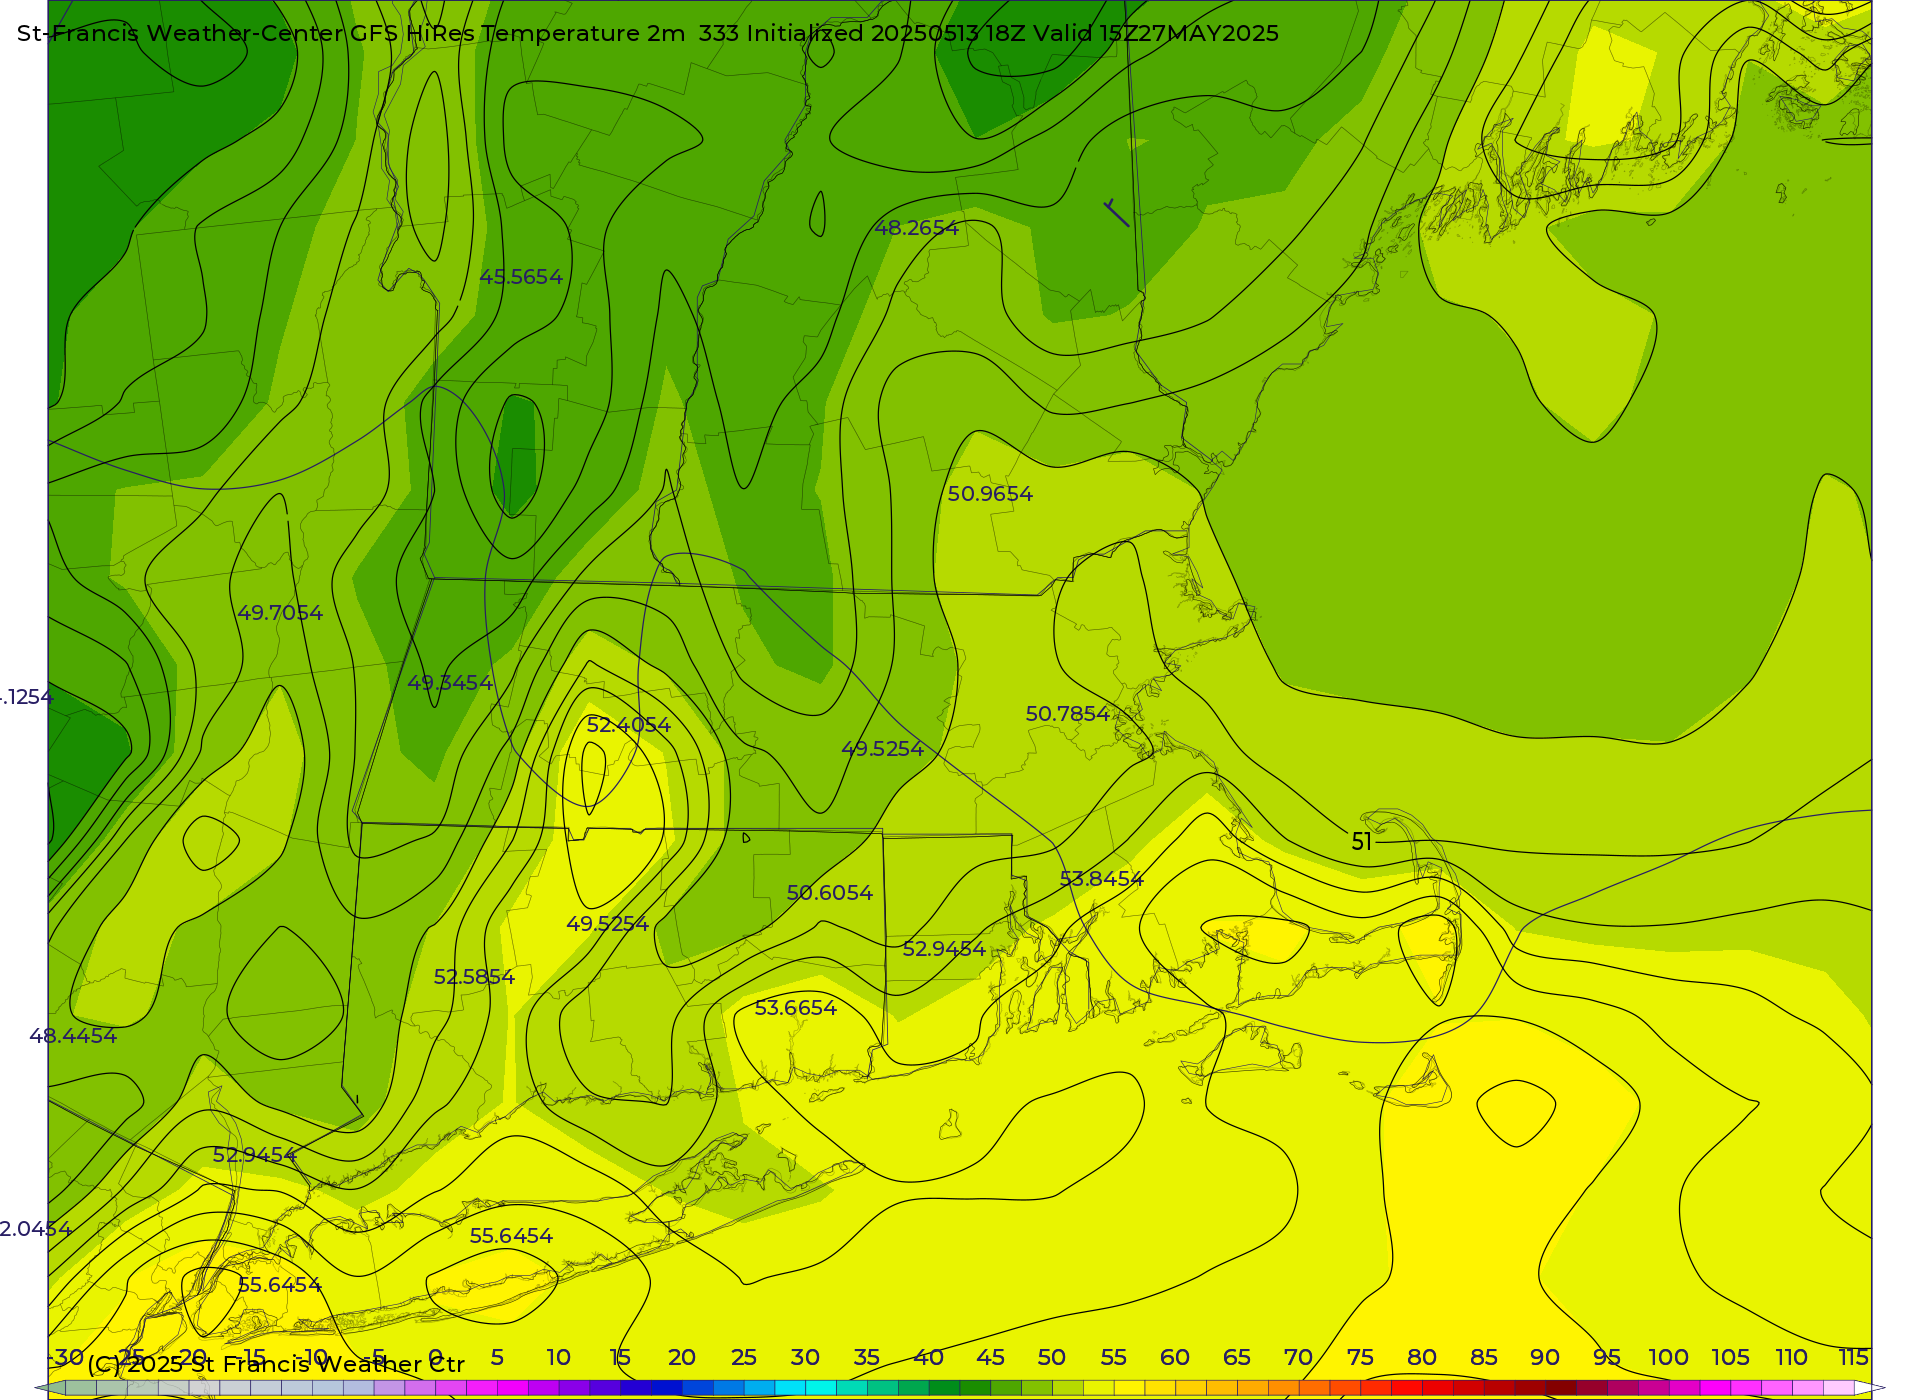Viewport: 1920px width, 1400px height.
Task: Select the 48.4454 temperature reading
Action: [x=73, y=1036]
